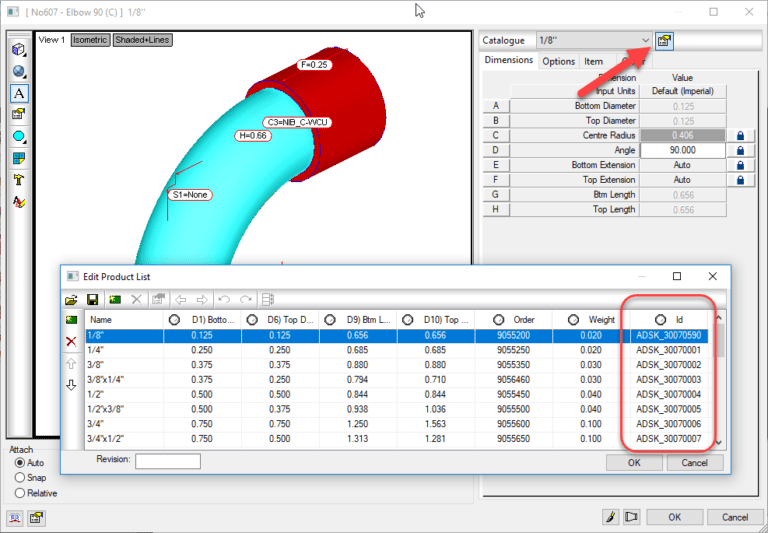The image size is (768, 533).
Task: Click the red-marked 'A' icon in left toolbar
Action: 19,202
